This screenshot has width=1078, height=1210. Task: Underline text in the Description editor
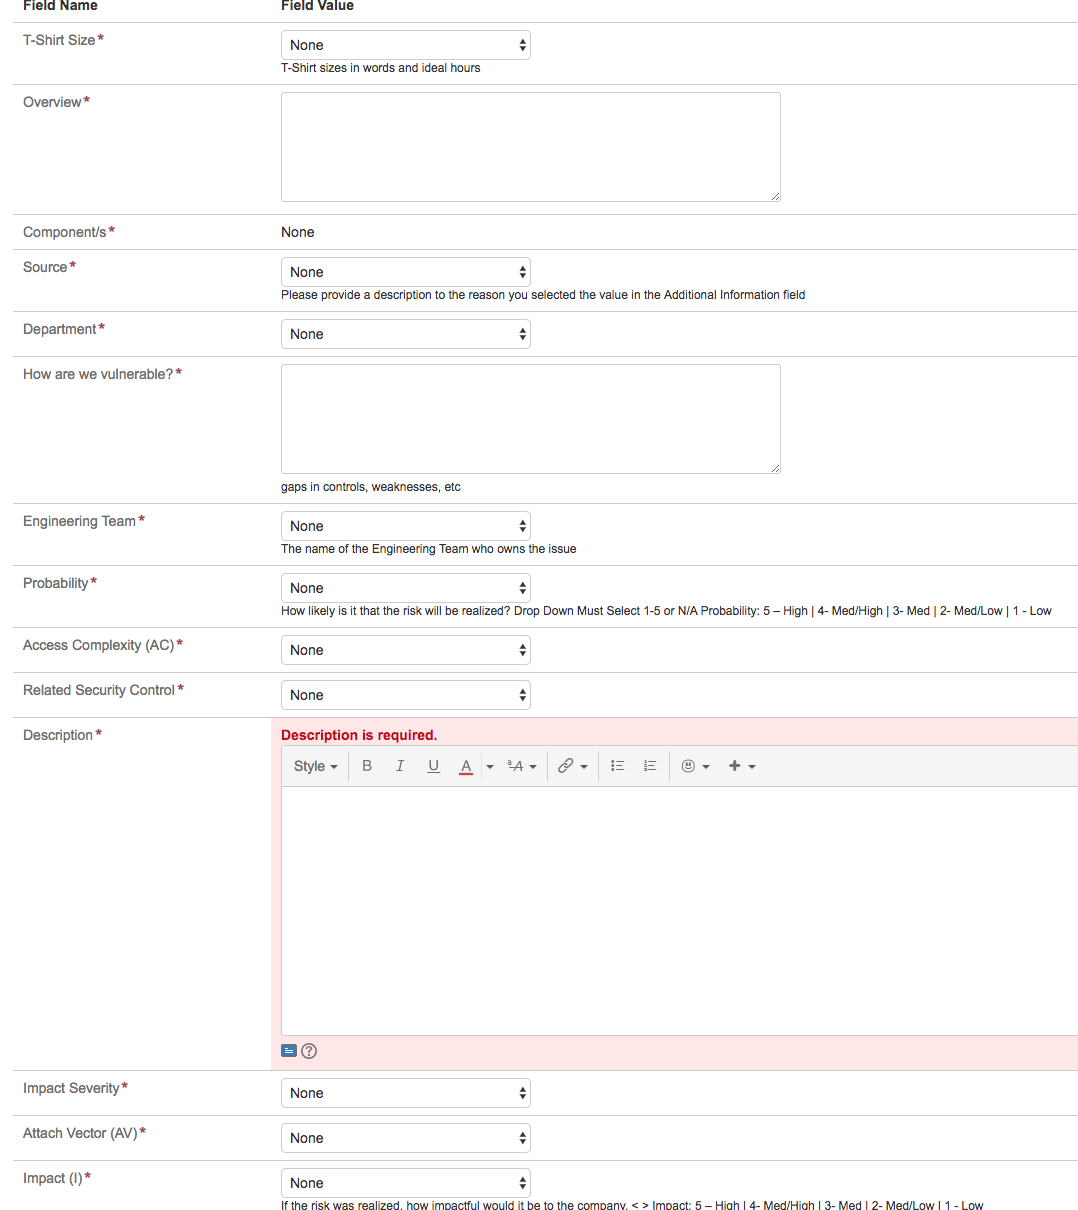(x=433, y=766)
